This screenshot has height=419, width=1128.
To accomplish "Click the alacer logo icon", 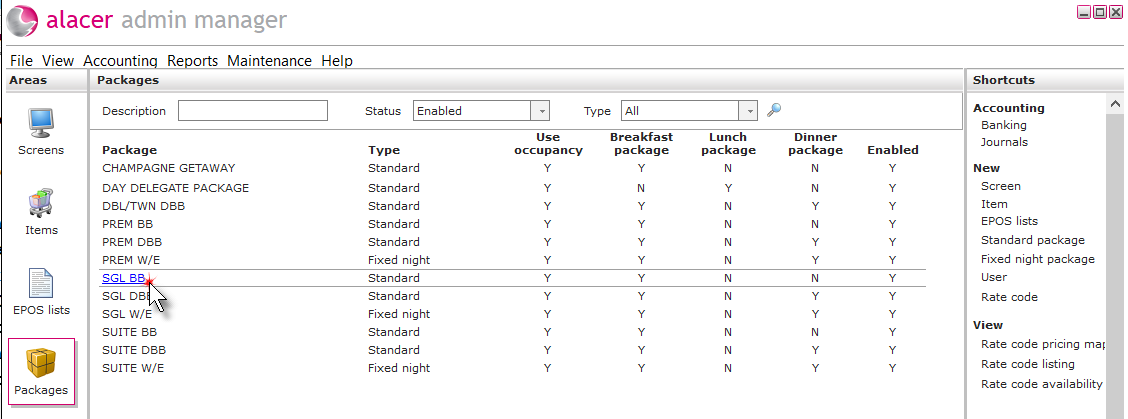I will [x=21, y=19].
